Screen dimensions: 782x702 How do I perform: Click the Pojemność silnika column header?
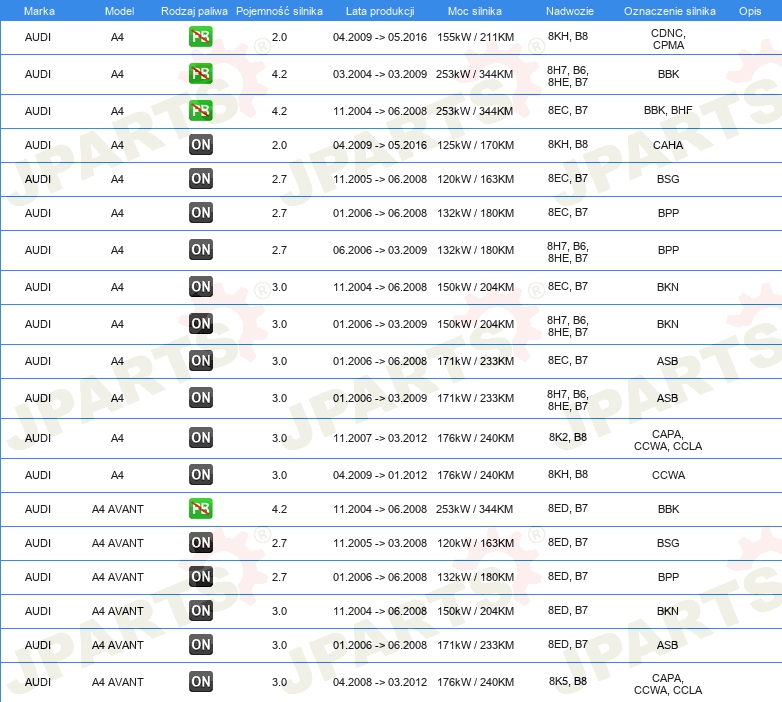[x=279, y=10]
